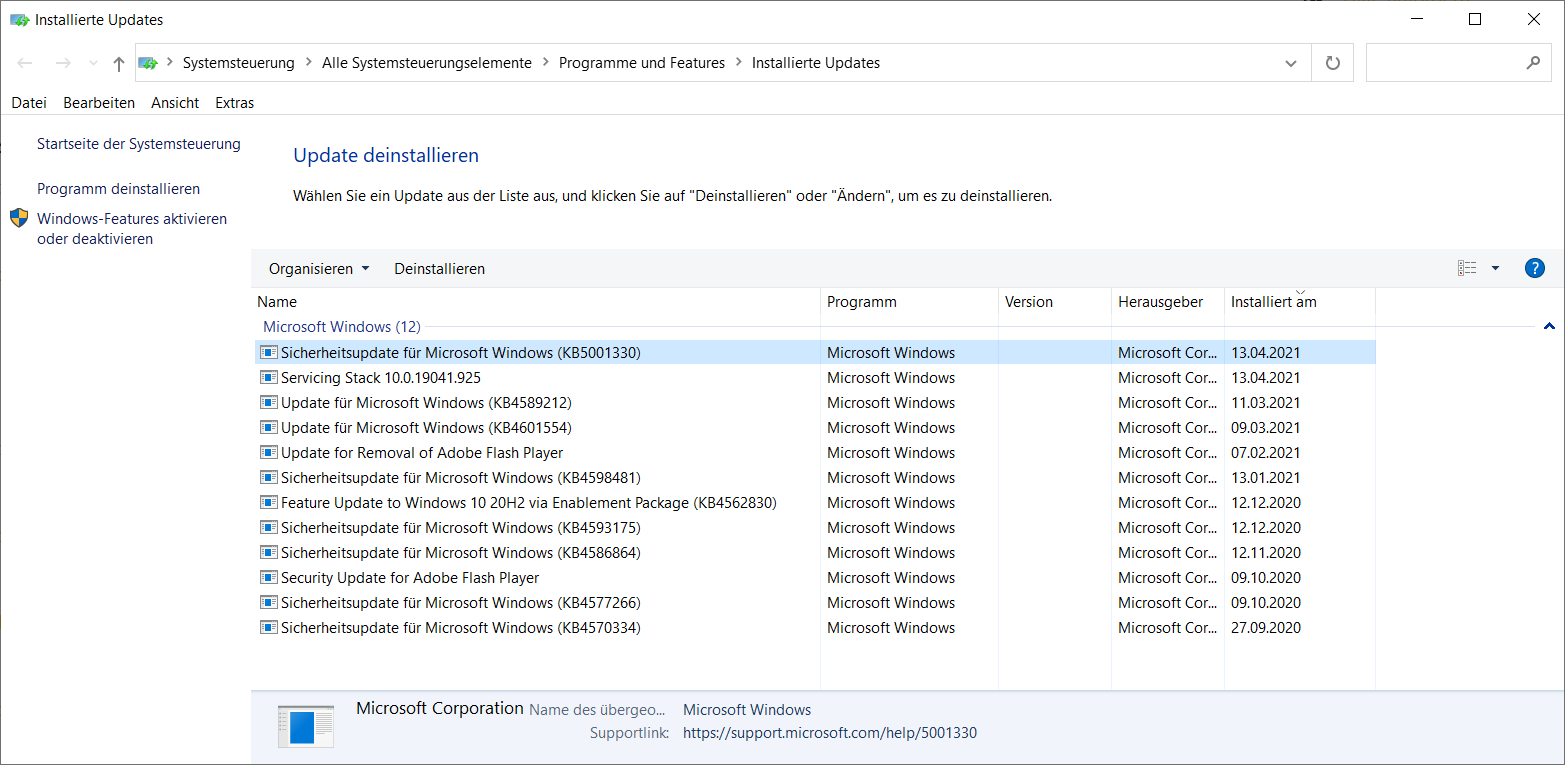Open Windows-Features aktivieren oder deaktivieren link
This screenshot has width=1565, height=765.
[x=132, y=229]
